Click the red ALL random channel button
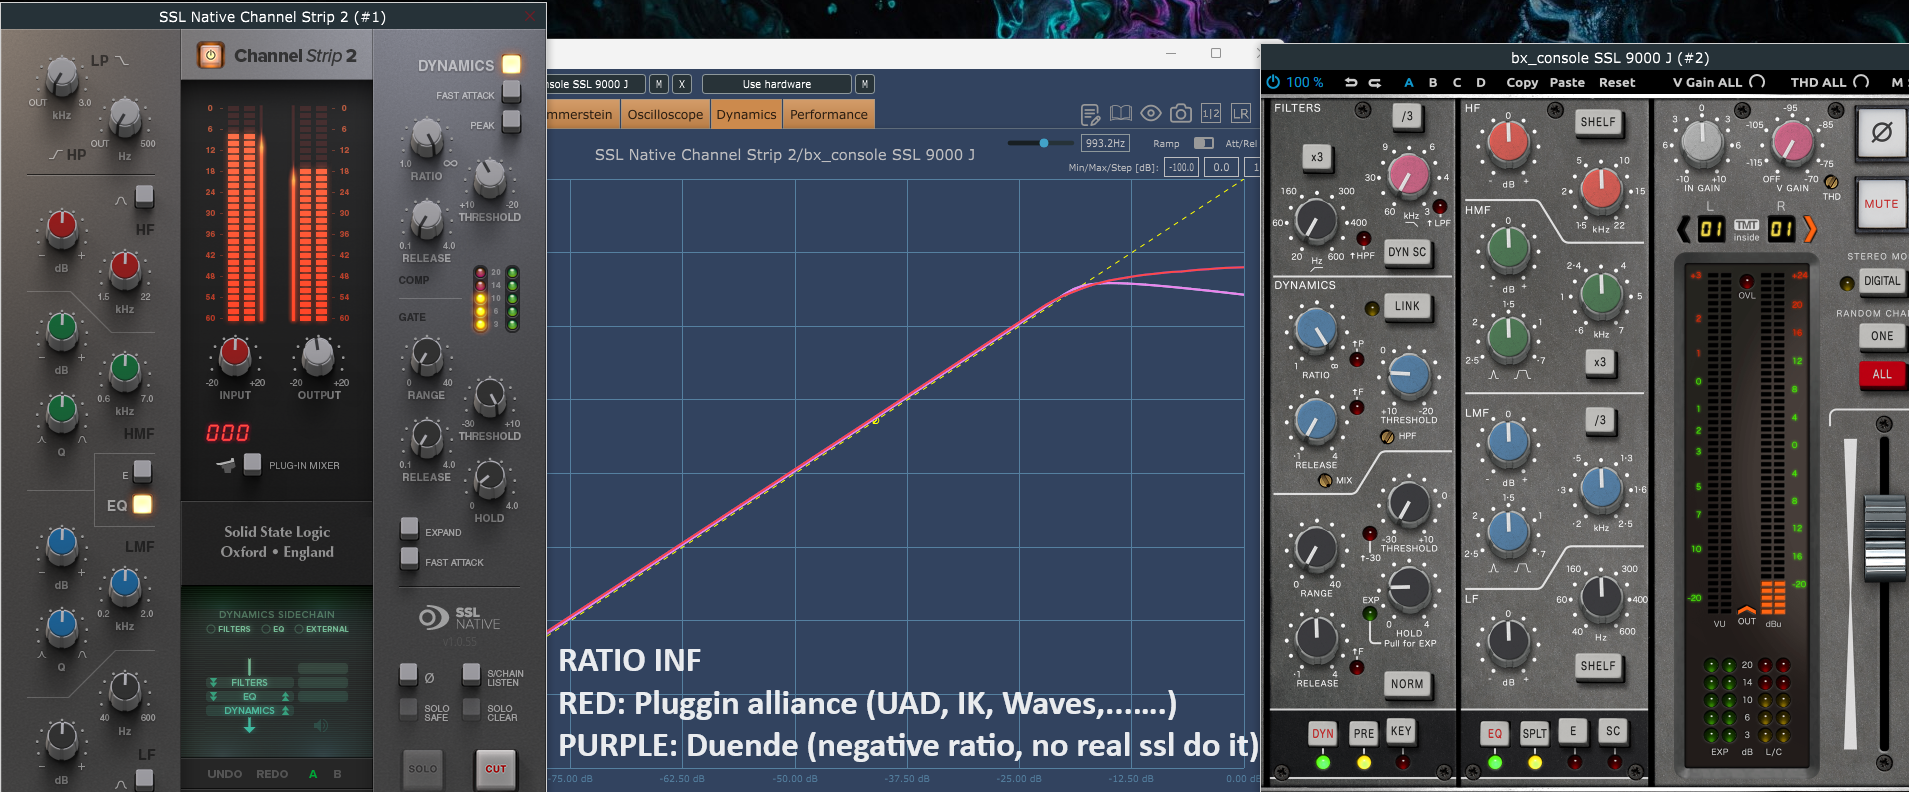The width and height of the screenshot is (1909, 792). pyautogui.click(x=1882, y=374)
